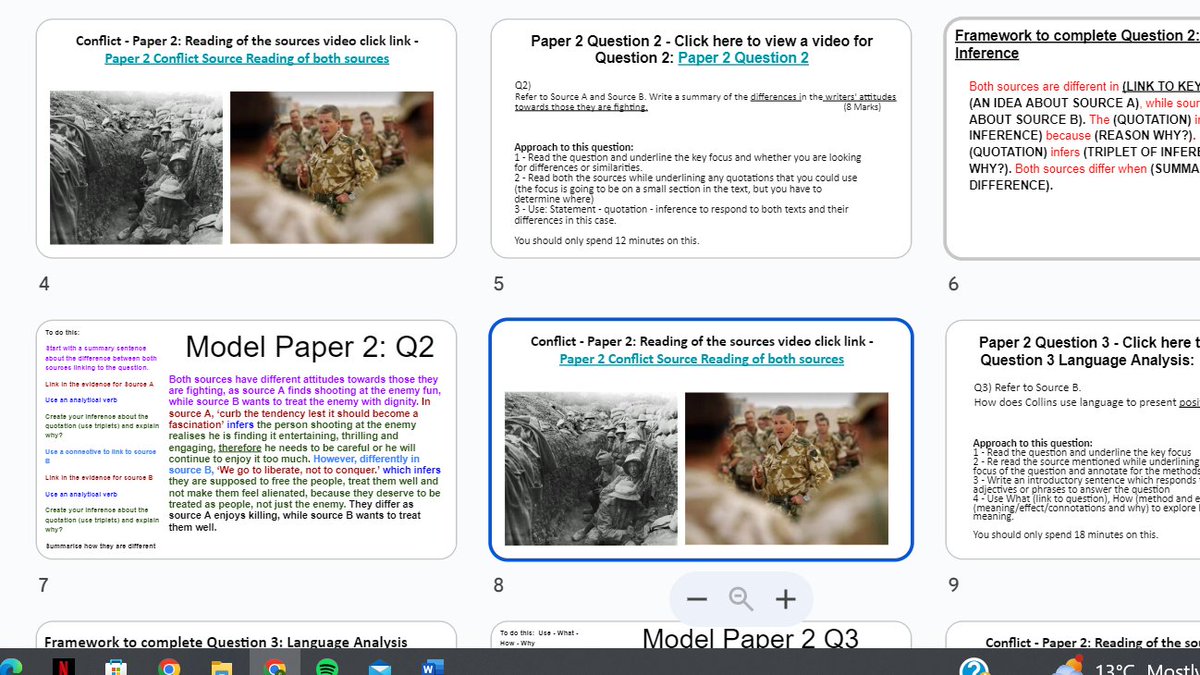1200x675 pixels.
Task: Open Microsoft Edge from the taskbar
Action: [11, 667]
